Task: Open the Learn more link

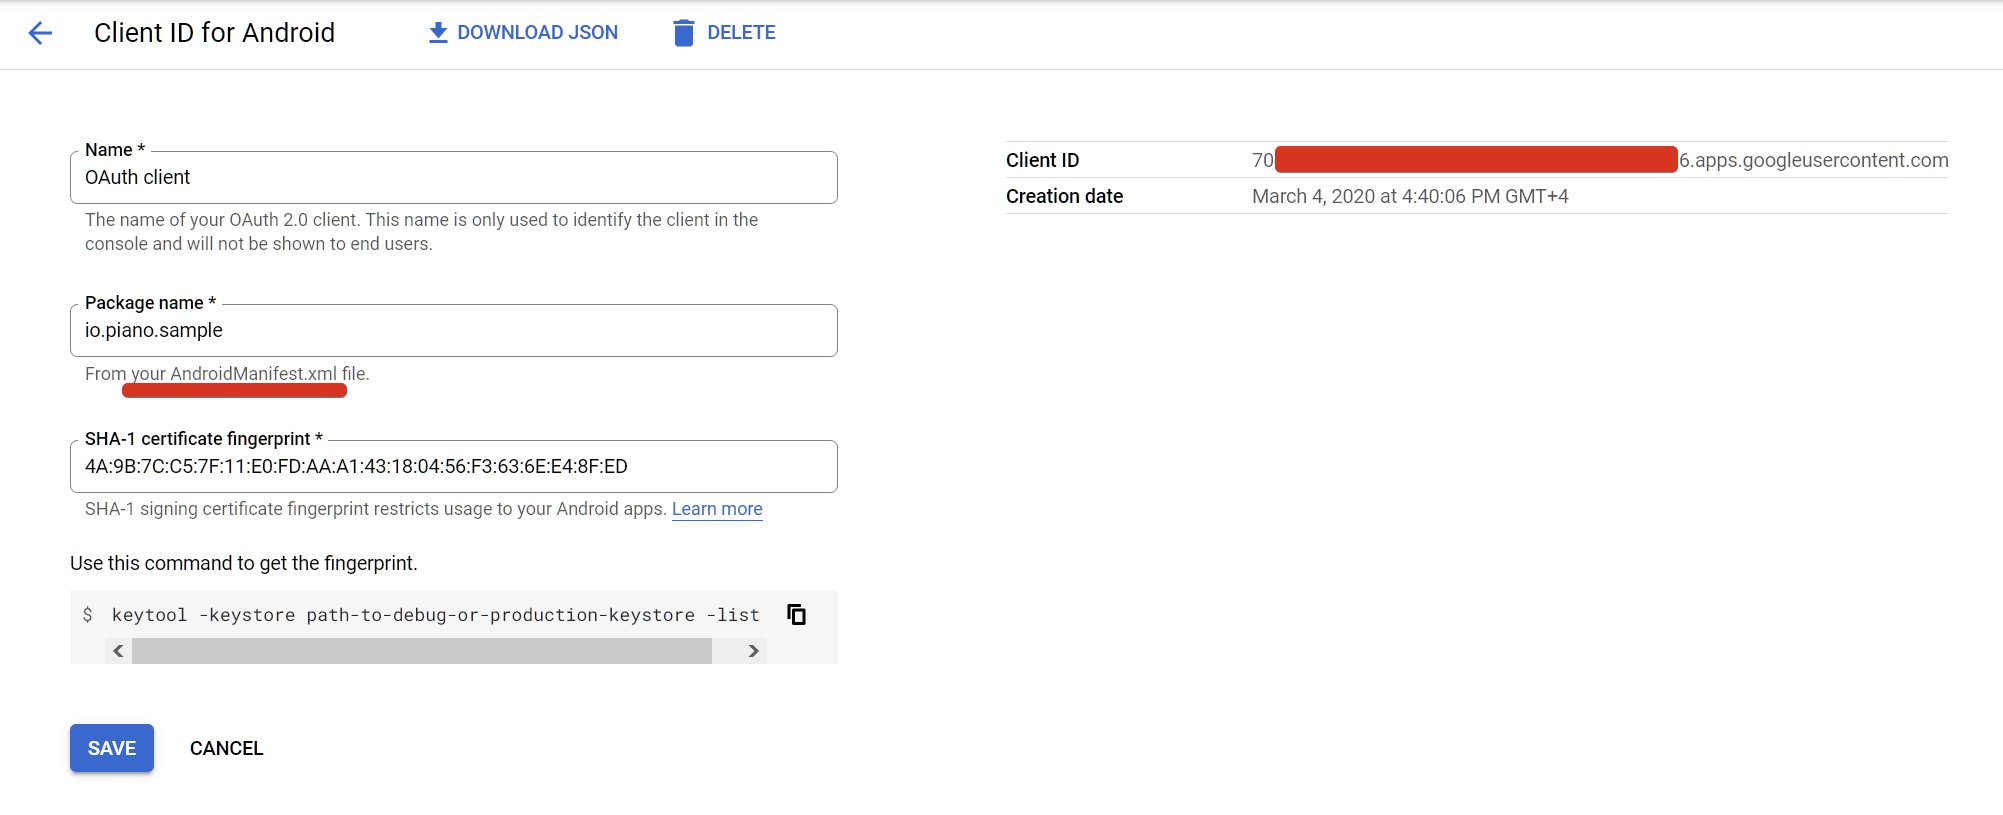Action: point(717,509)
